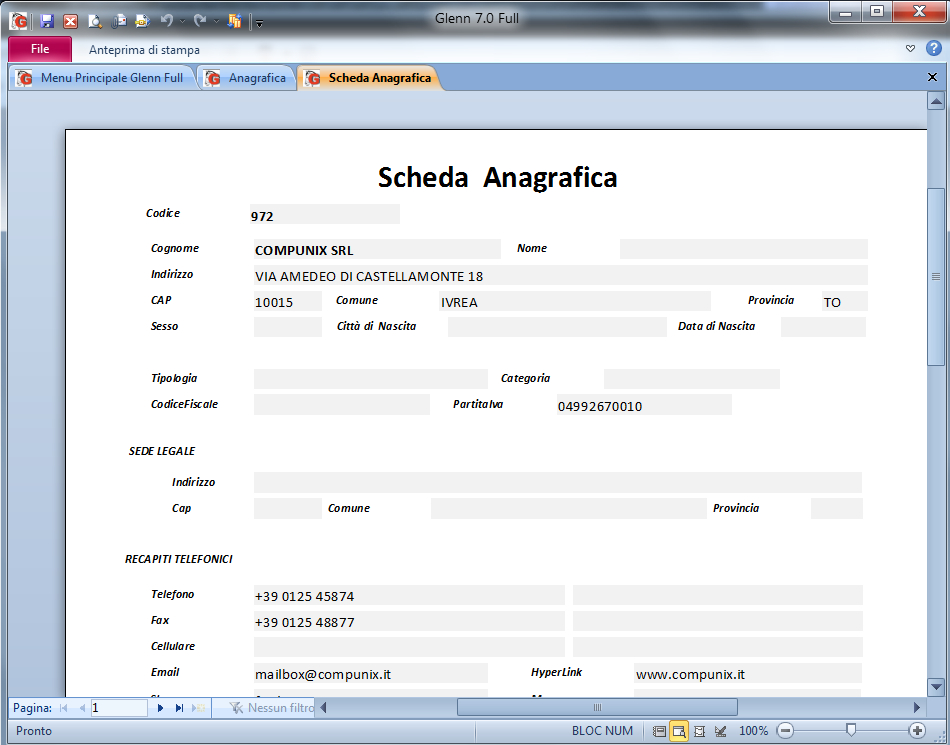Click the Glenn application logo icon in the title bar
This screenshot has height=745, width=950.
click(x=19, y=21)
